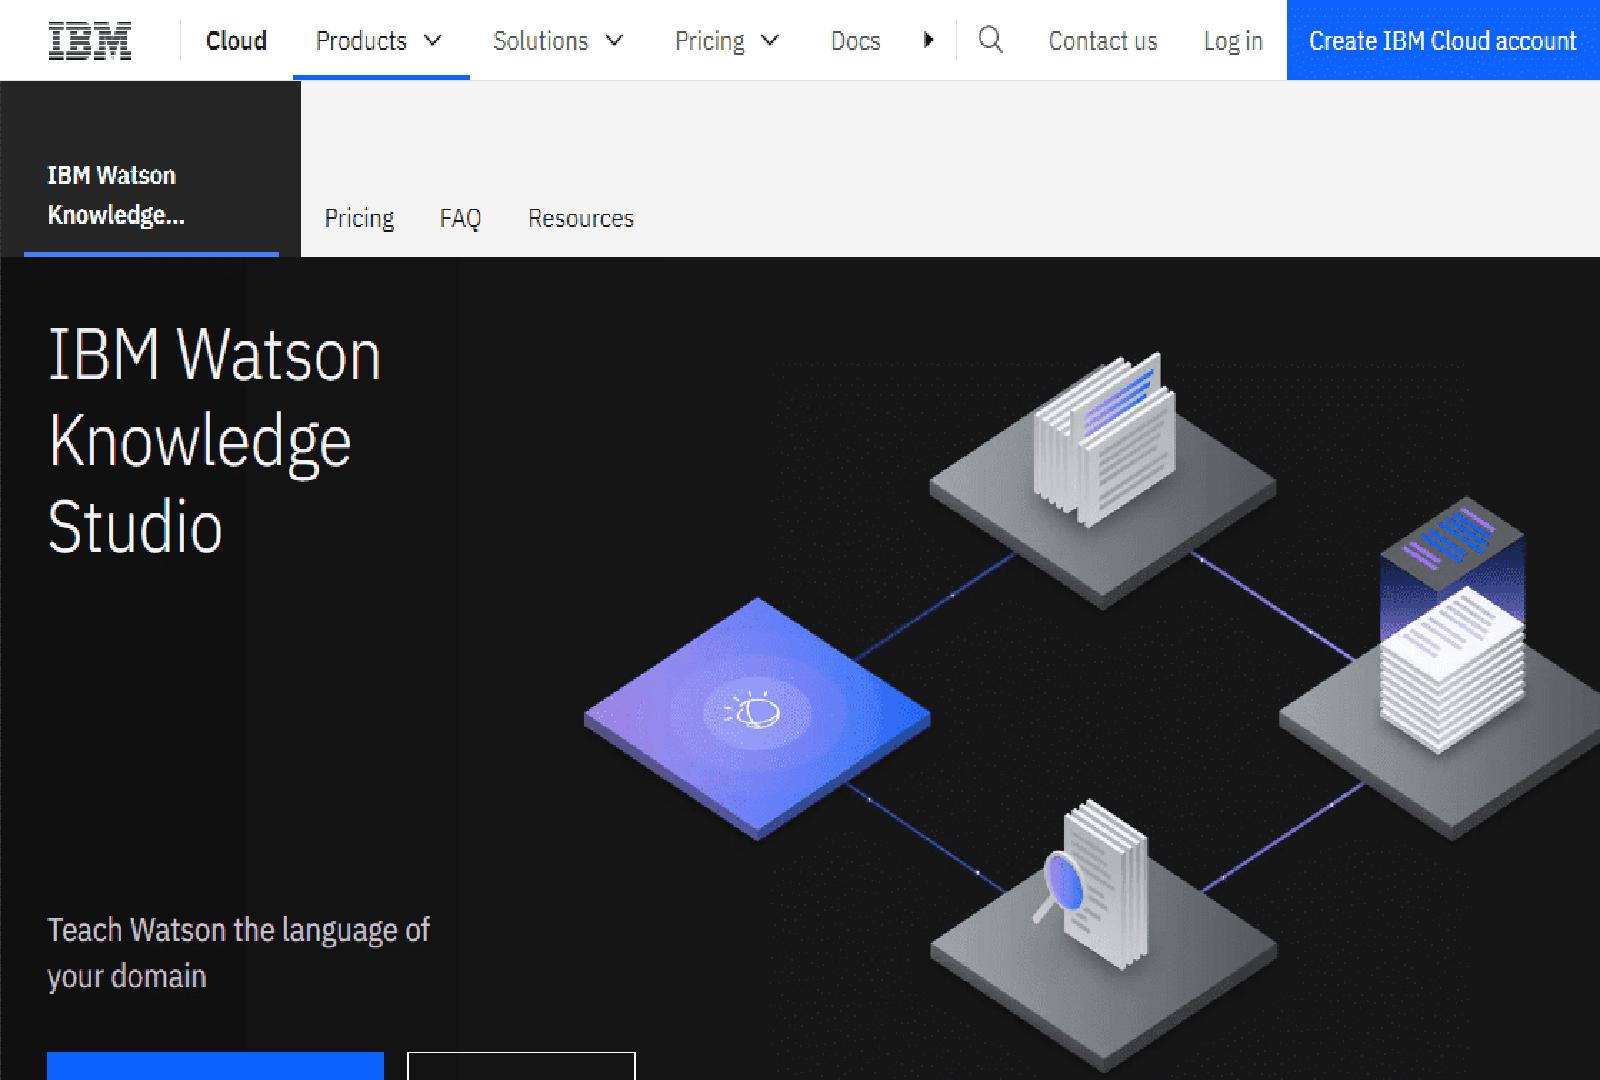Screen dimensions: 1600x1080
Task: Open the Docs menu
Action: pos(855,41)
